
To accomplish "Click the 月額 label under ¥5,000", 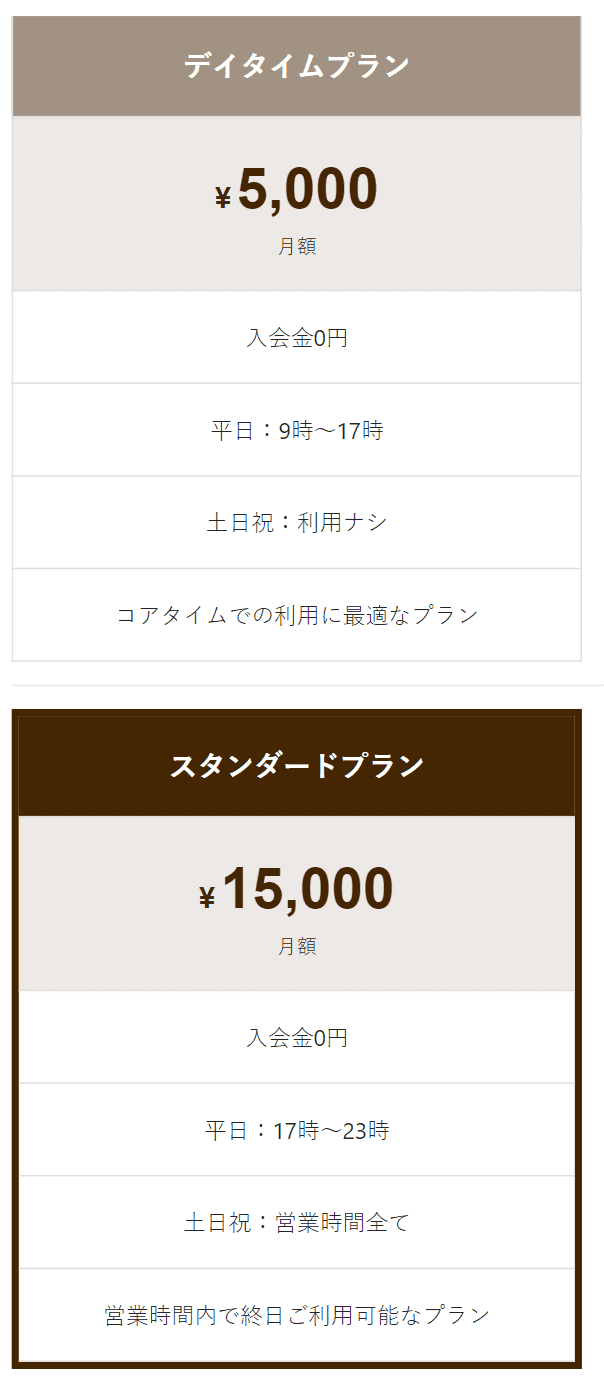I will (x=296, y=246).
